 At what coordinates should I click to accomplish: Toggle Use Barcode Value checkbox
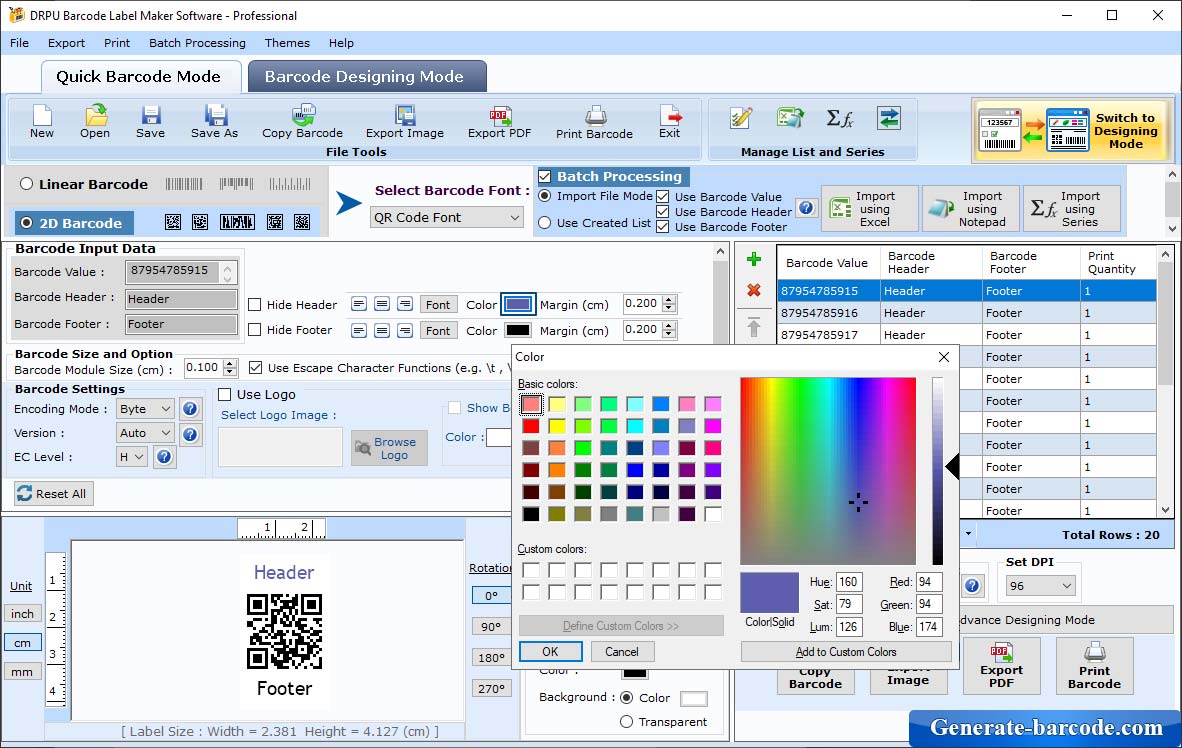(x=663, y=197)
